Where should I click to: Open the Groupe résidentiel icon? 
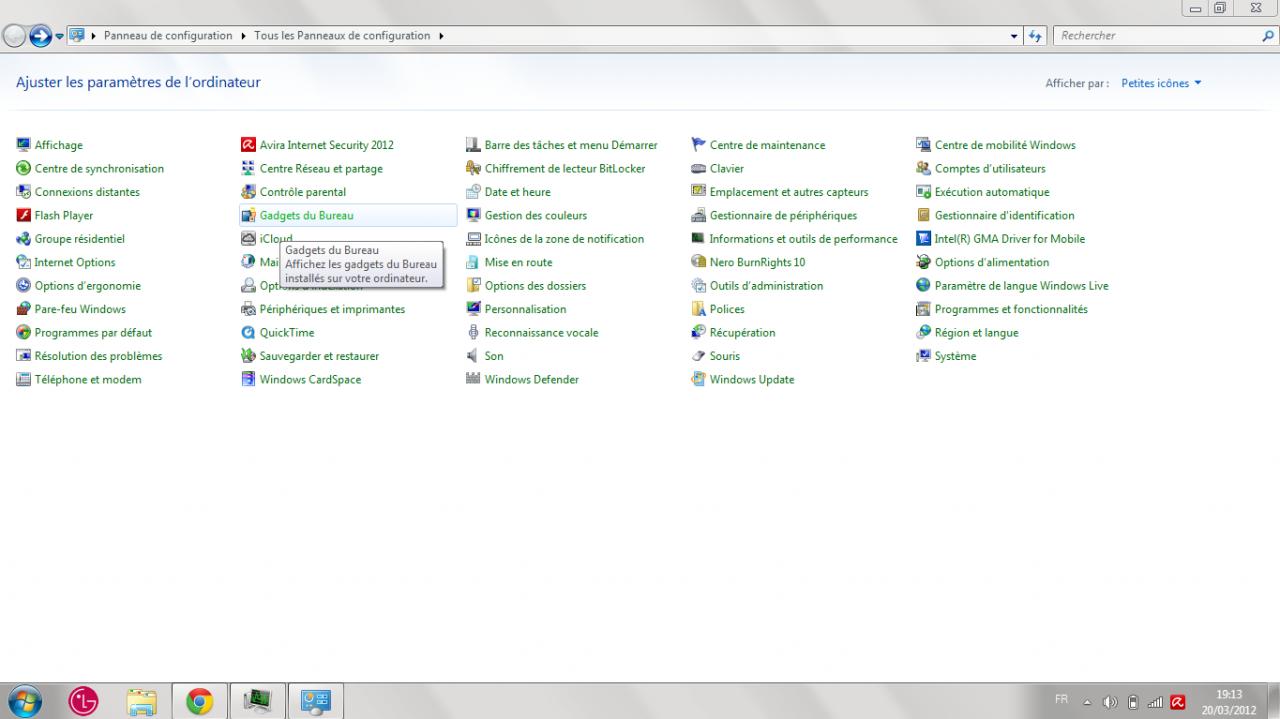(24, 239)
